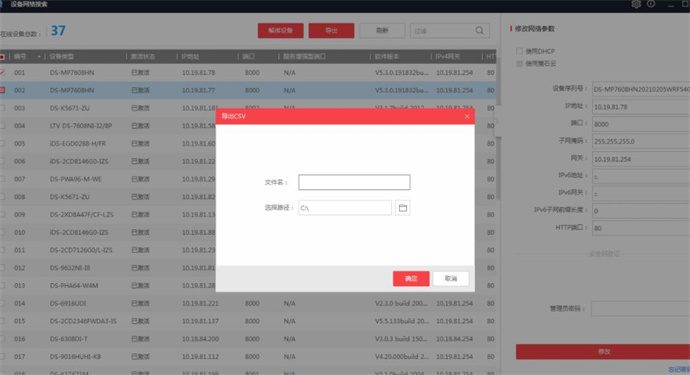Collapse the right panel using the side arrow
Viewport: 690px width, 375px height.
497,122
